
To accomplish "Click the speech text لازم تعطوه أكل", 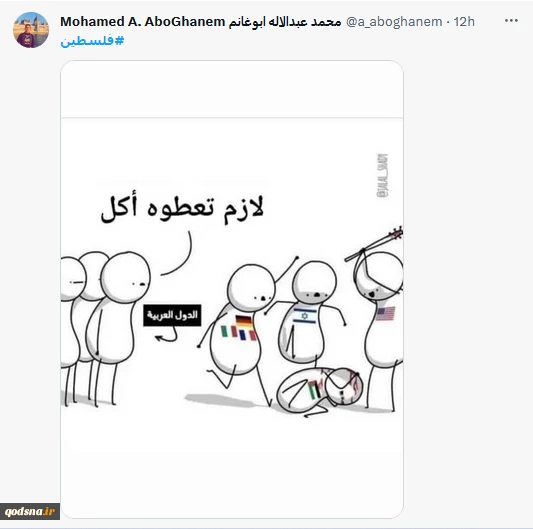I will 182,208.
